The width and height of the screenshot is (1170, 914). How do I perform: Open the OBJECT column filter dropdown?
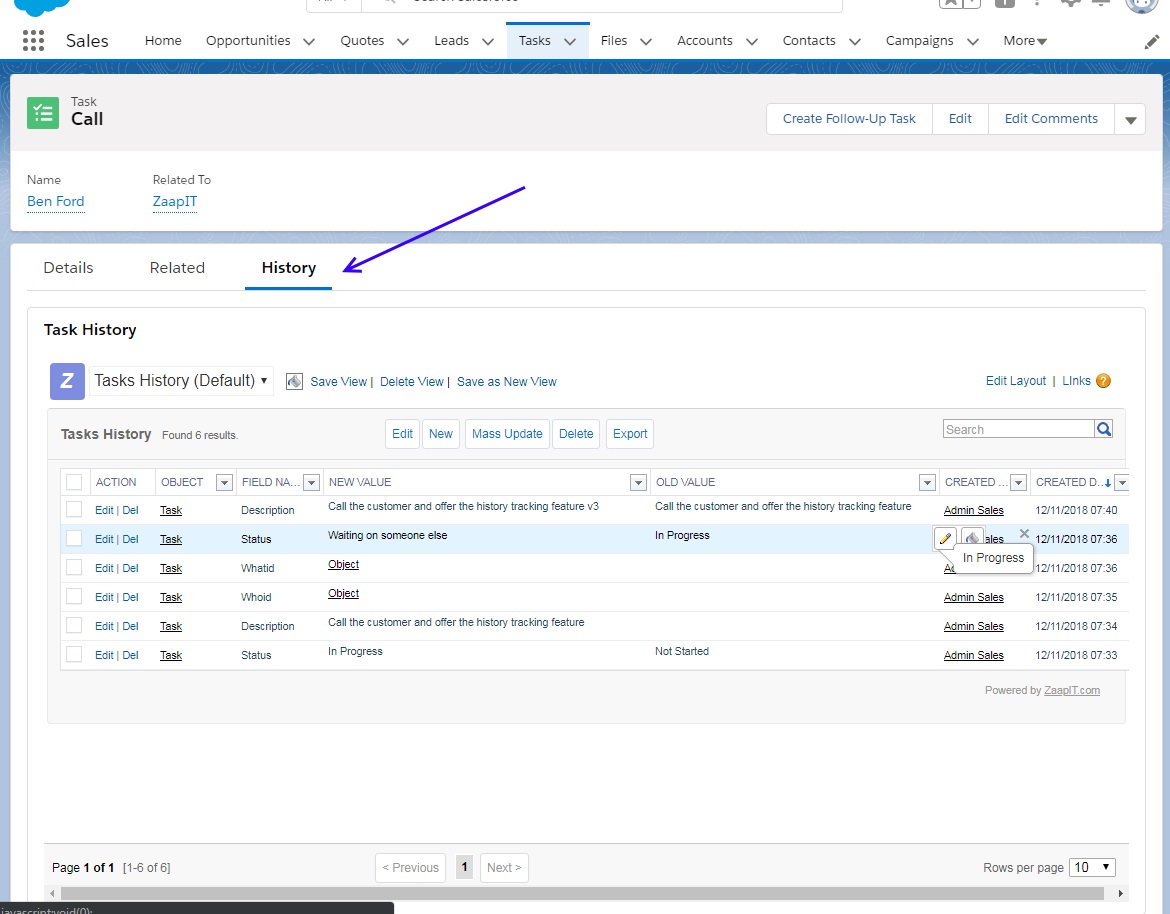pyautogui.click(x=224, y=483)
